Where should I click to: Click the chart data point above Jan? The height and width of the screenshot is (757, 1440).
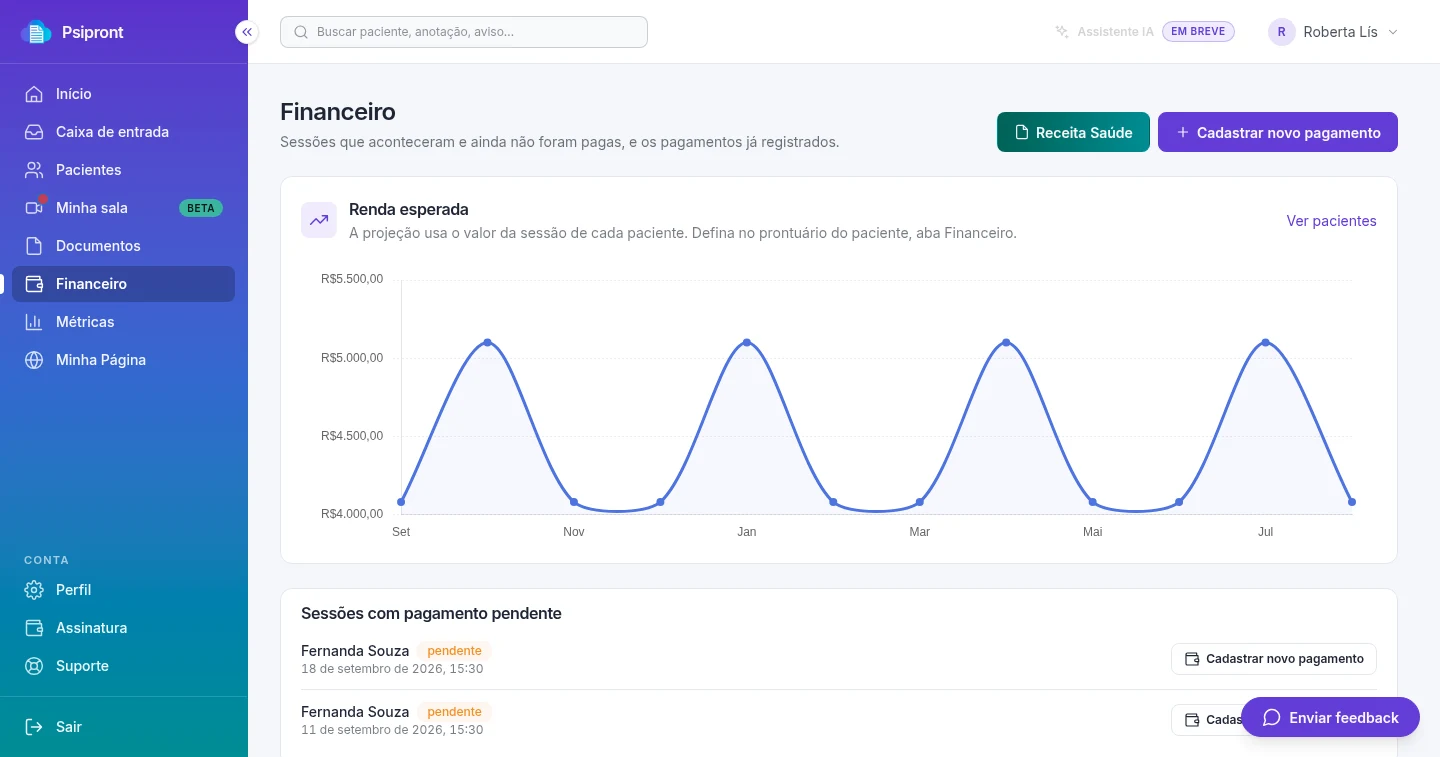(747, 343)
